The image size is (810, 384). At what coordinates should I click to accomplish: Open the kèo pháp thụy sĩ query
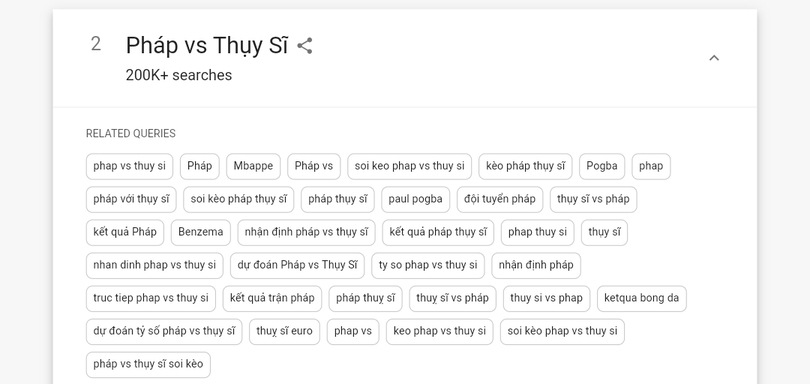point(525,166)
